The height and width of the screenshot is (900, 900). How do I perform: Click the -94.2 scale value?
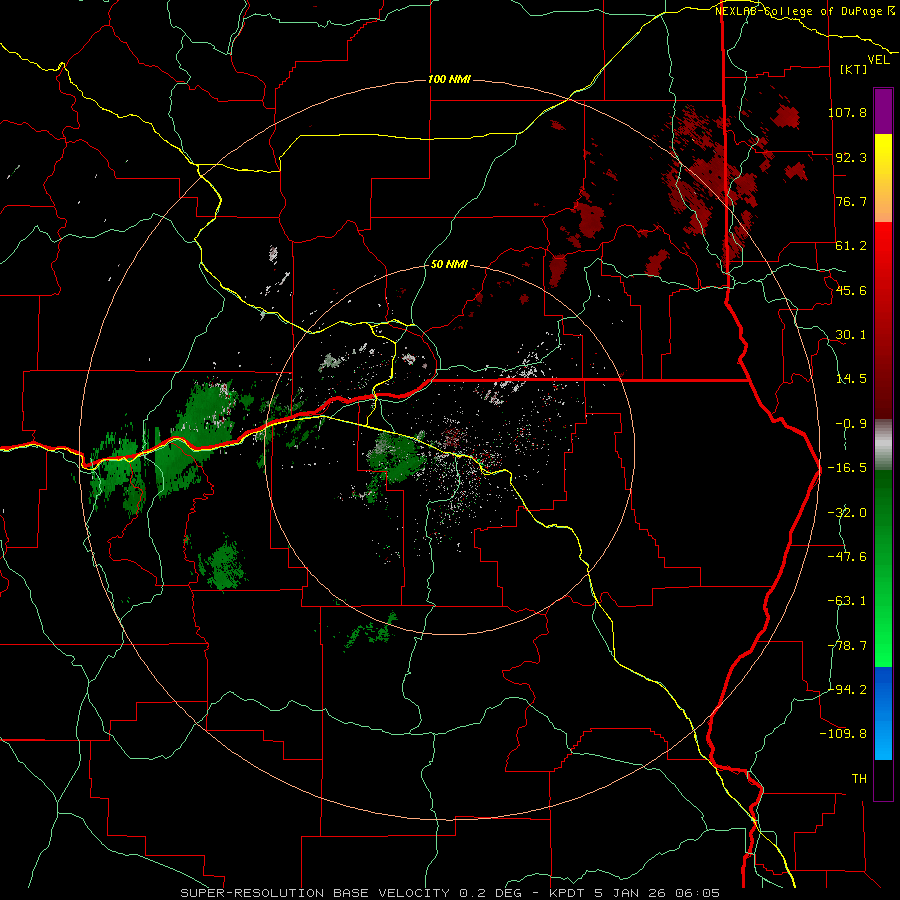(847, 689)
